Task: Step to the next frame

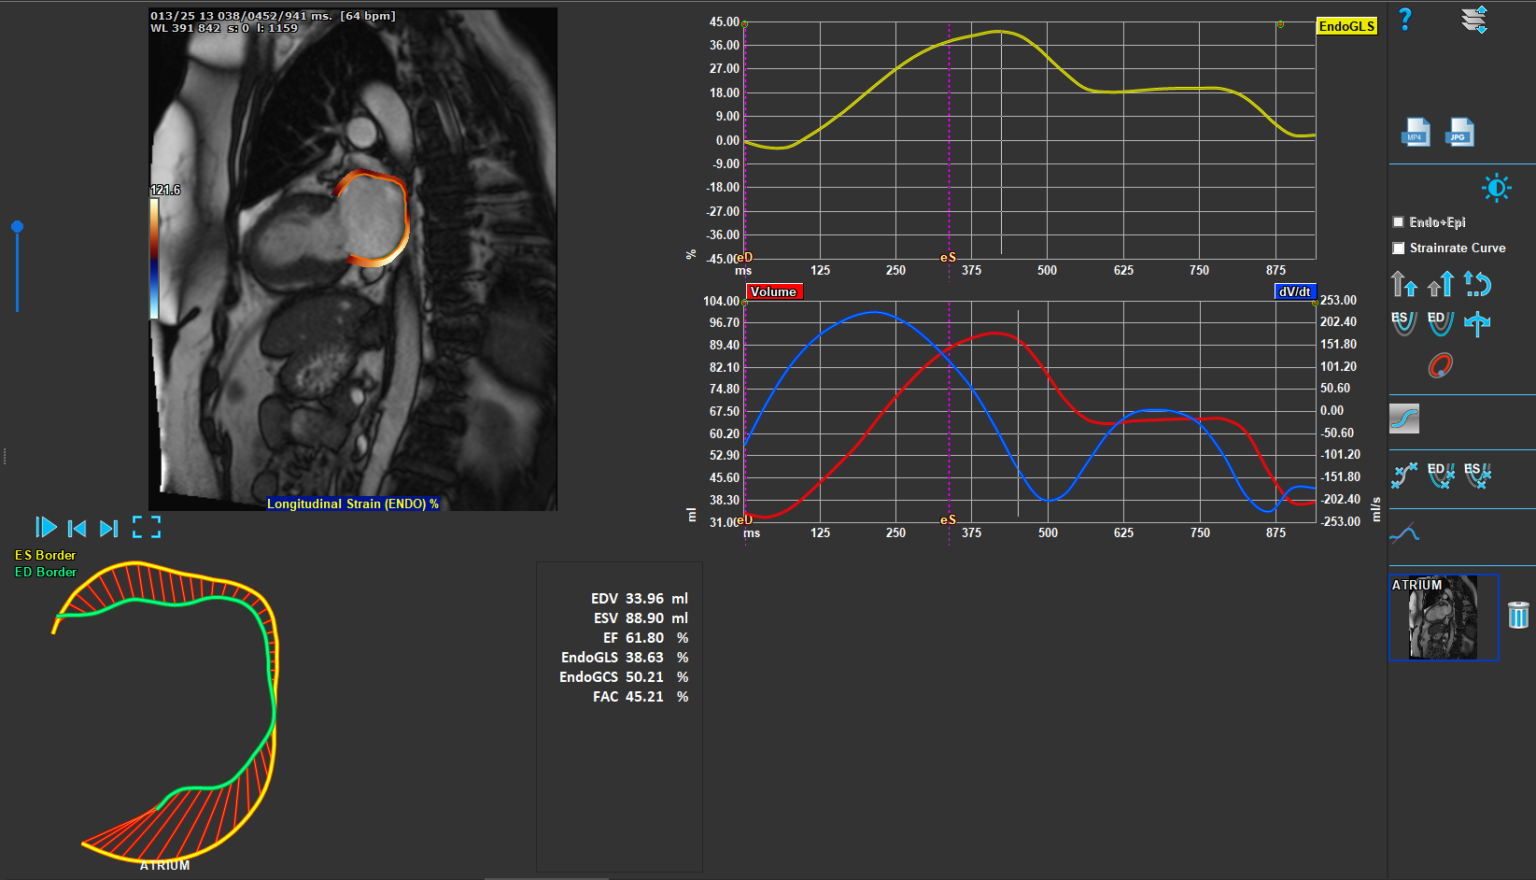Action: tap(109, 528)
